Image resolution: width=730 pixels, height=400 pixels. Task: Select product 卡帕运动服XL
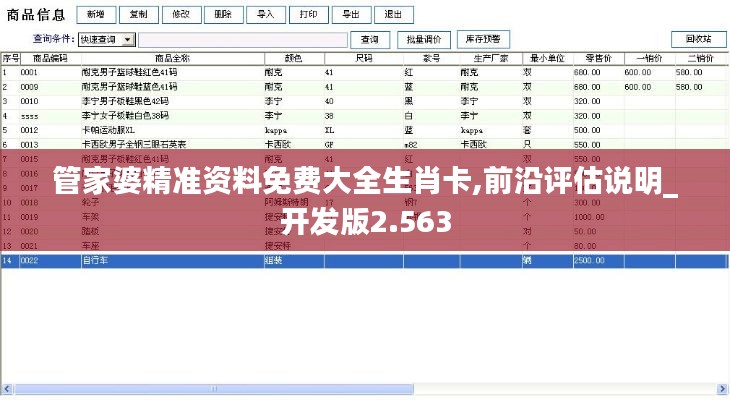[x=108, y=130]
